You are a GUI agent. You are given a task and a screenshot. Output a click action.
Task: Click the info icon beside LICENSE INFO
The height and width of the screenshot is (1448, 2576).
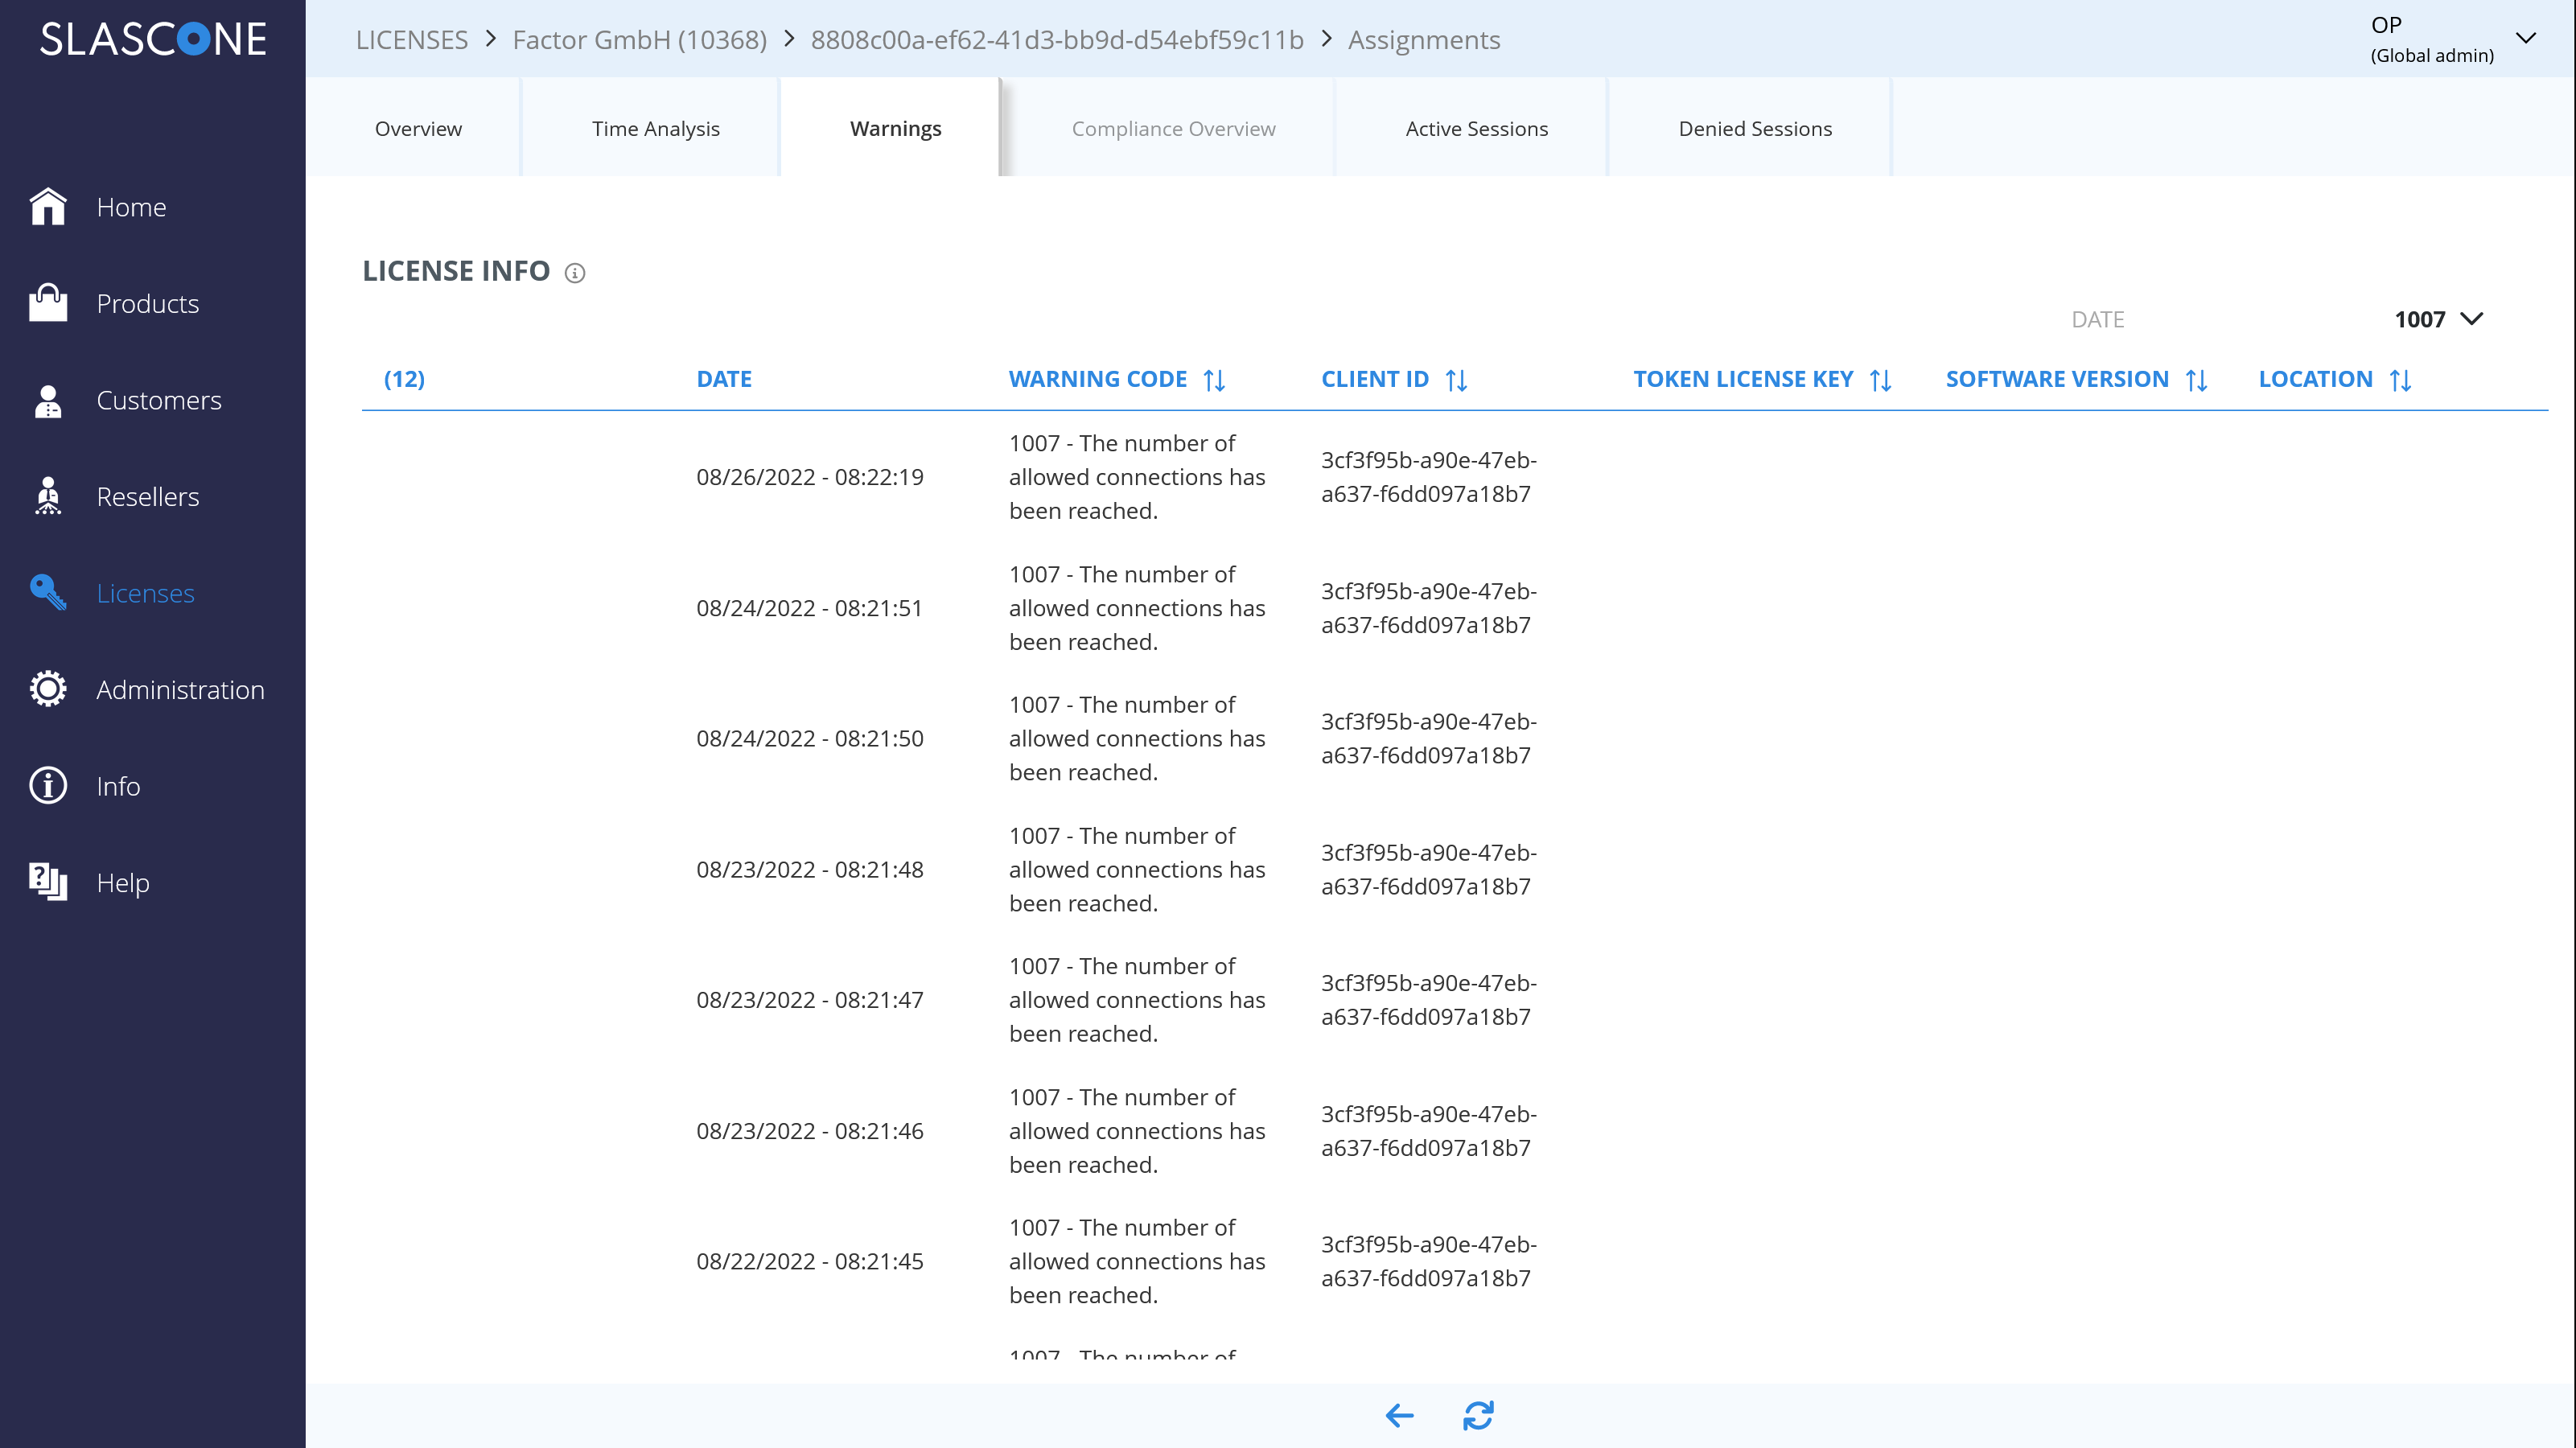pos(575,273)
